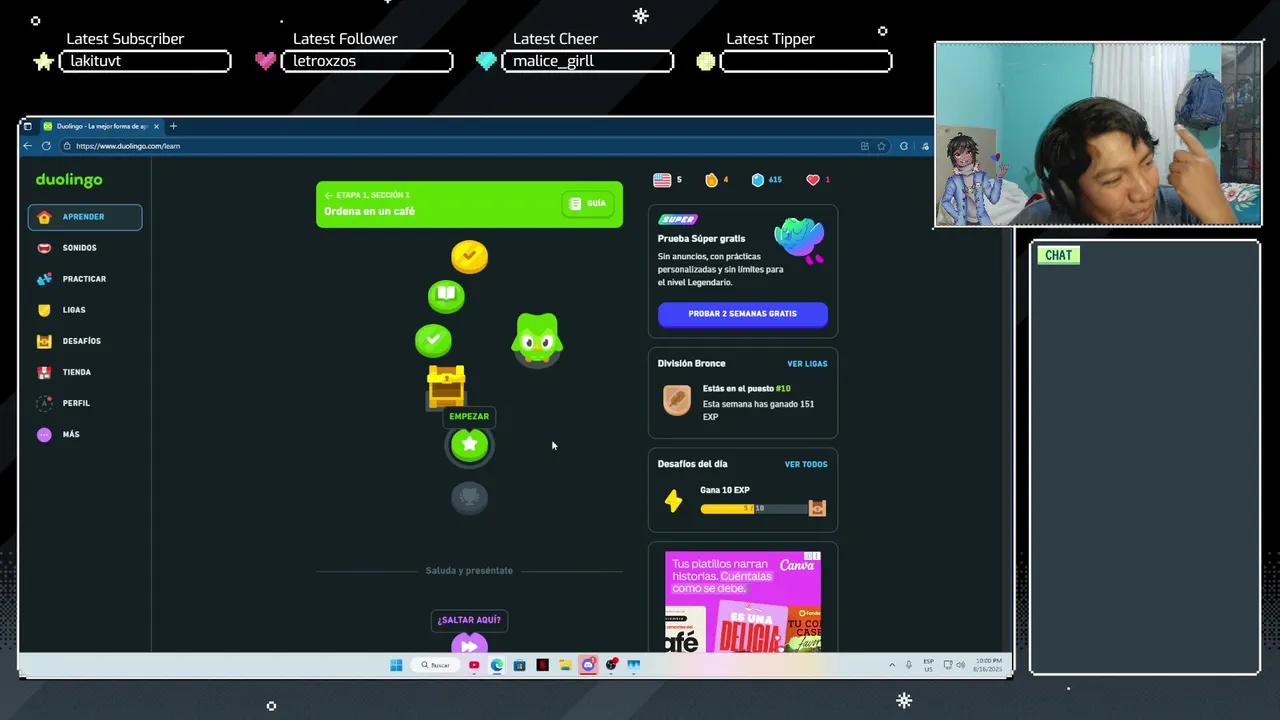The image size is (1280, 720).
Task: Start the green star lesson node
Action: tap(469, 445)
